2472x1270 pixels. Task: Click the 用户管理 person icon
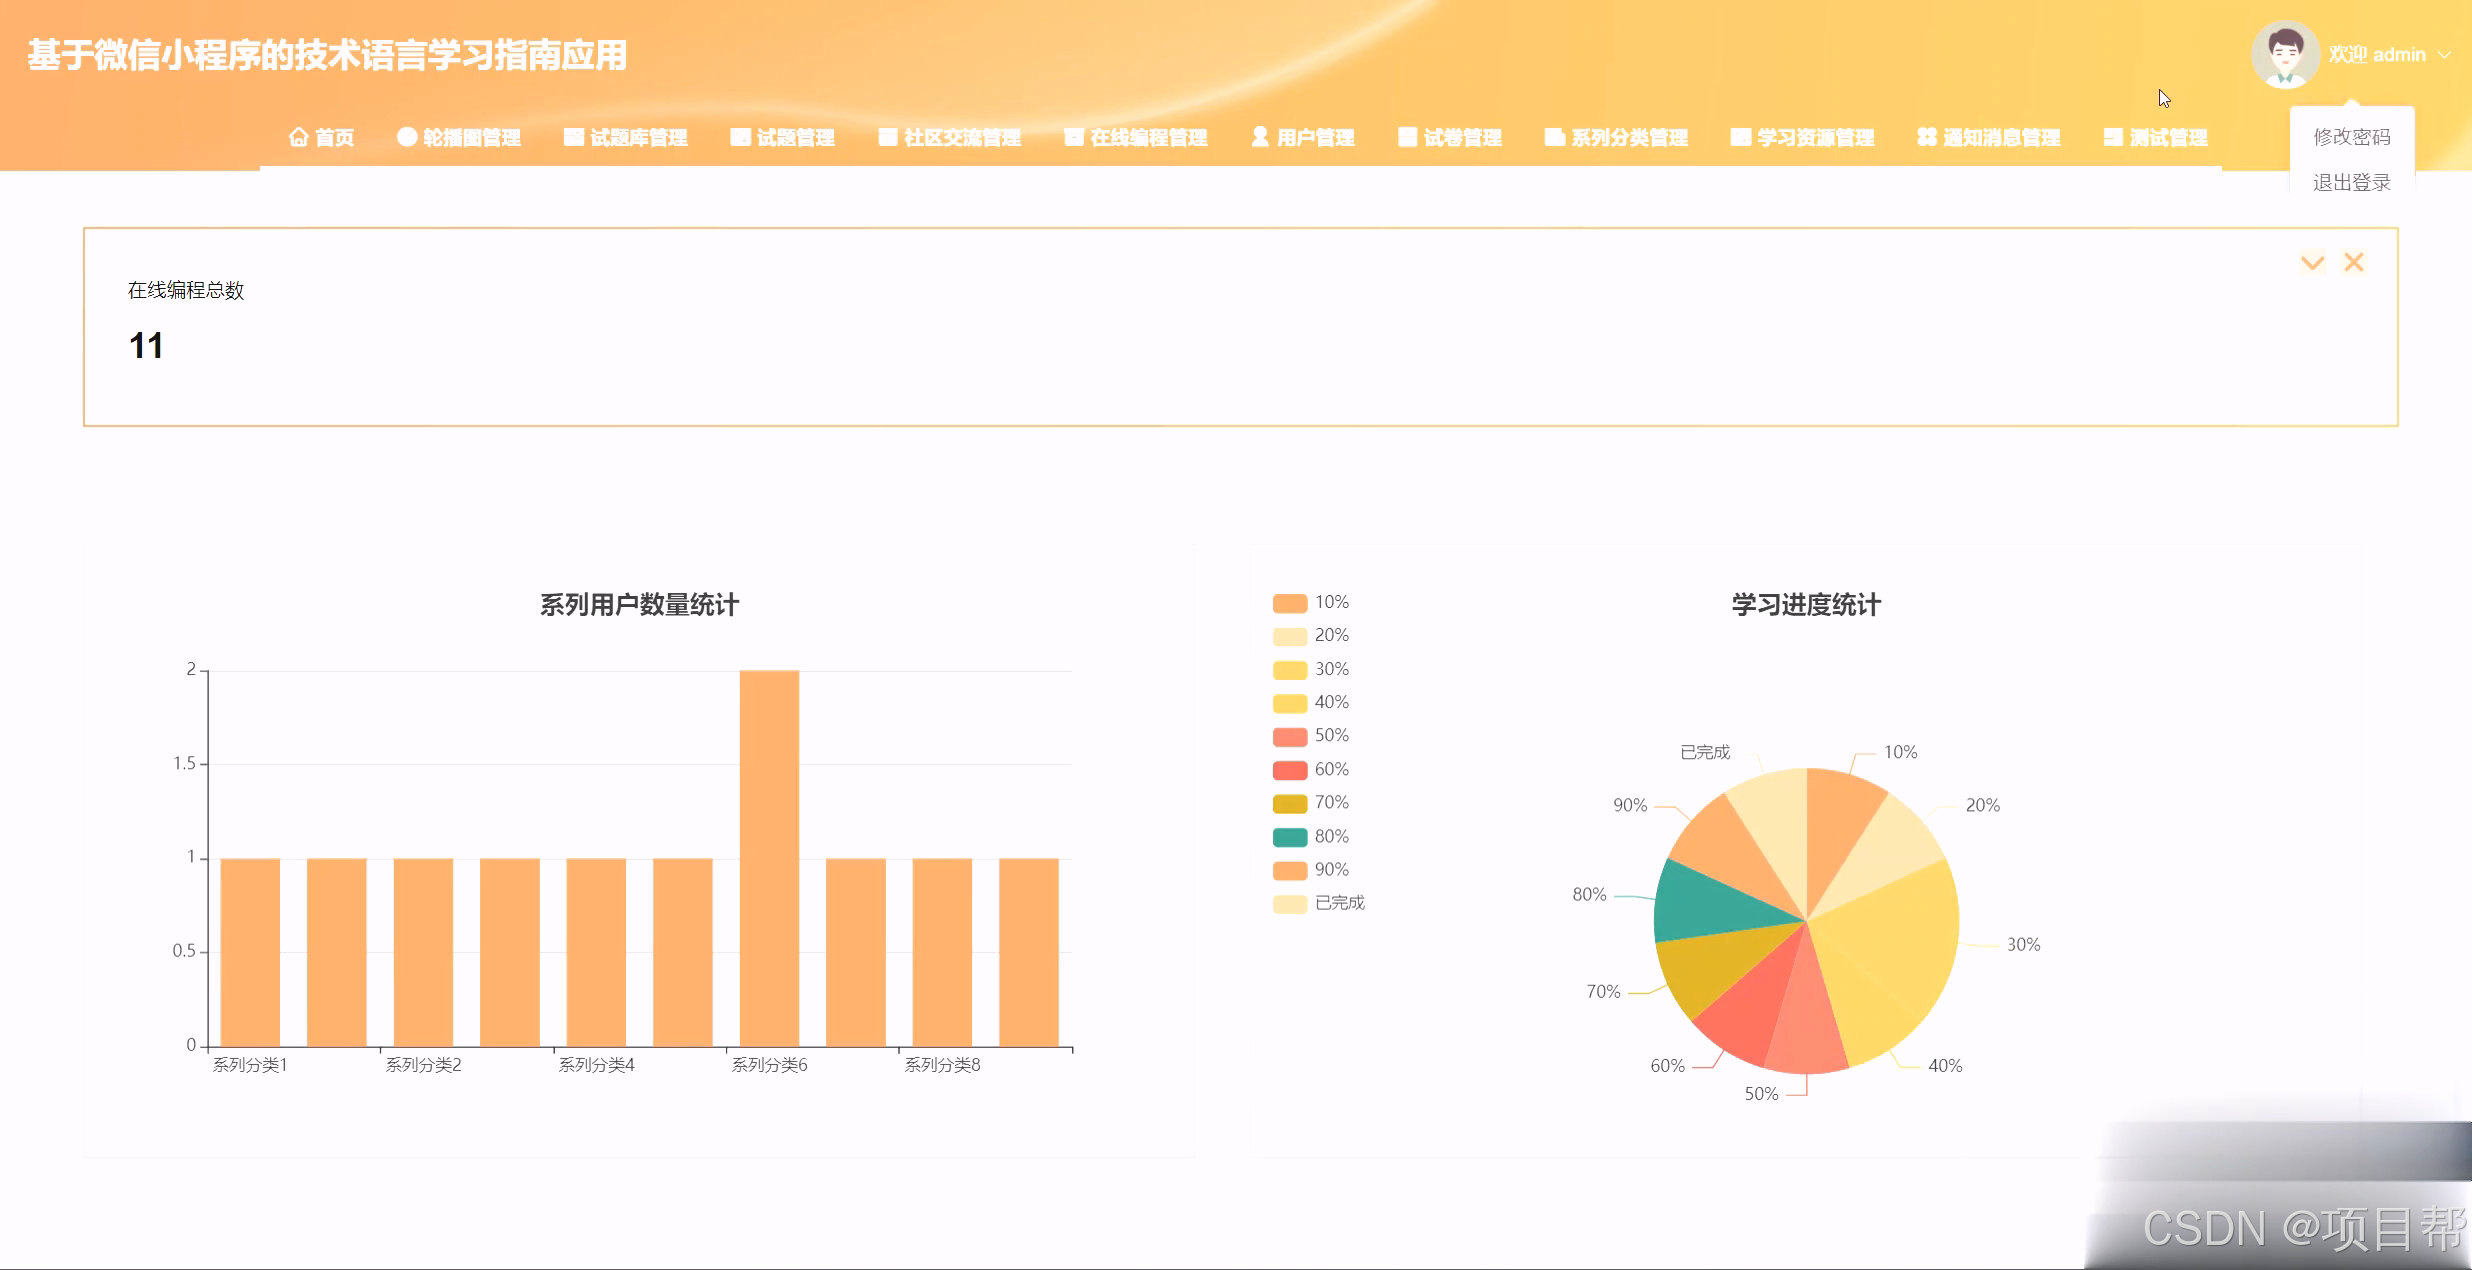pyautogui.click(x=1260, y=137)
